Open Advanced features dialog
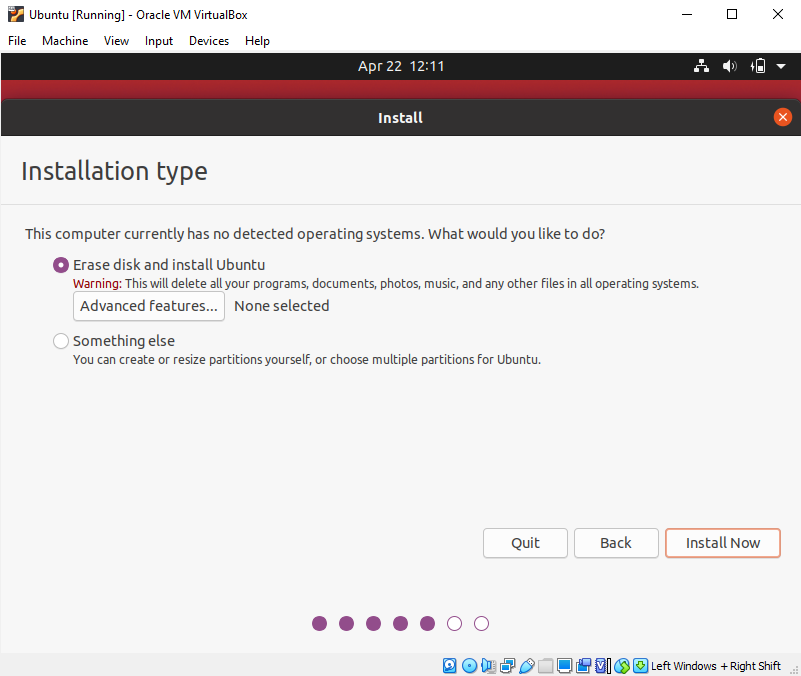 [149, 306]
